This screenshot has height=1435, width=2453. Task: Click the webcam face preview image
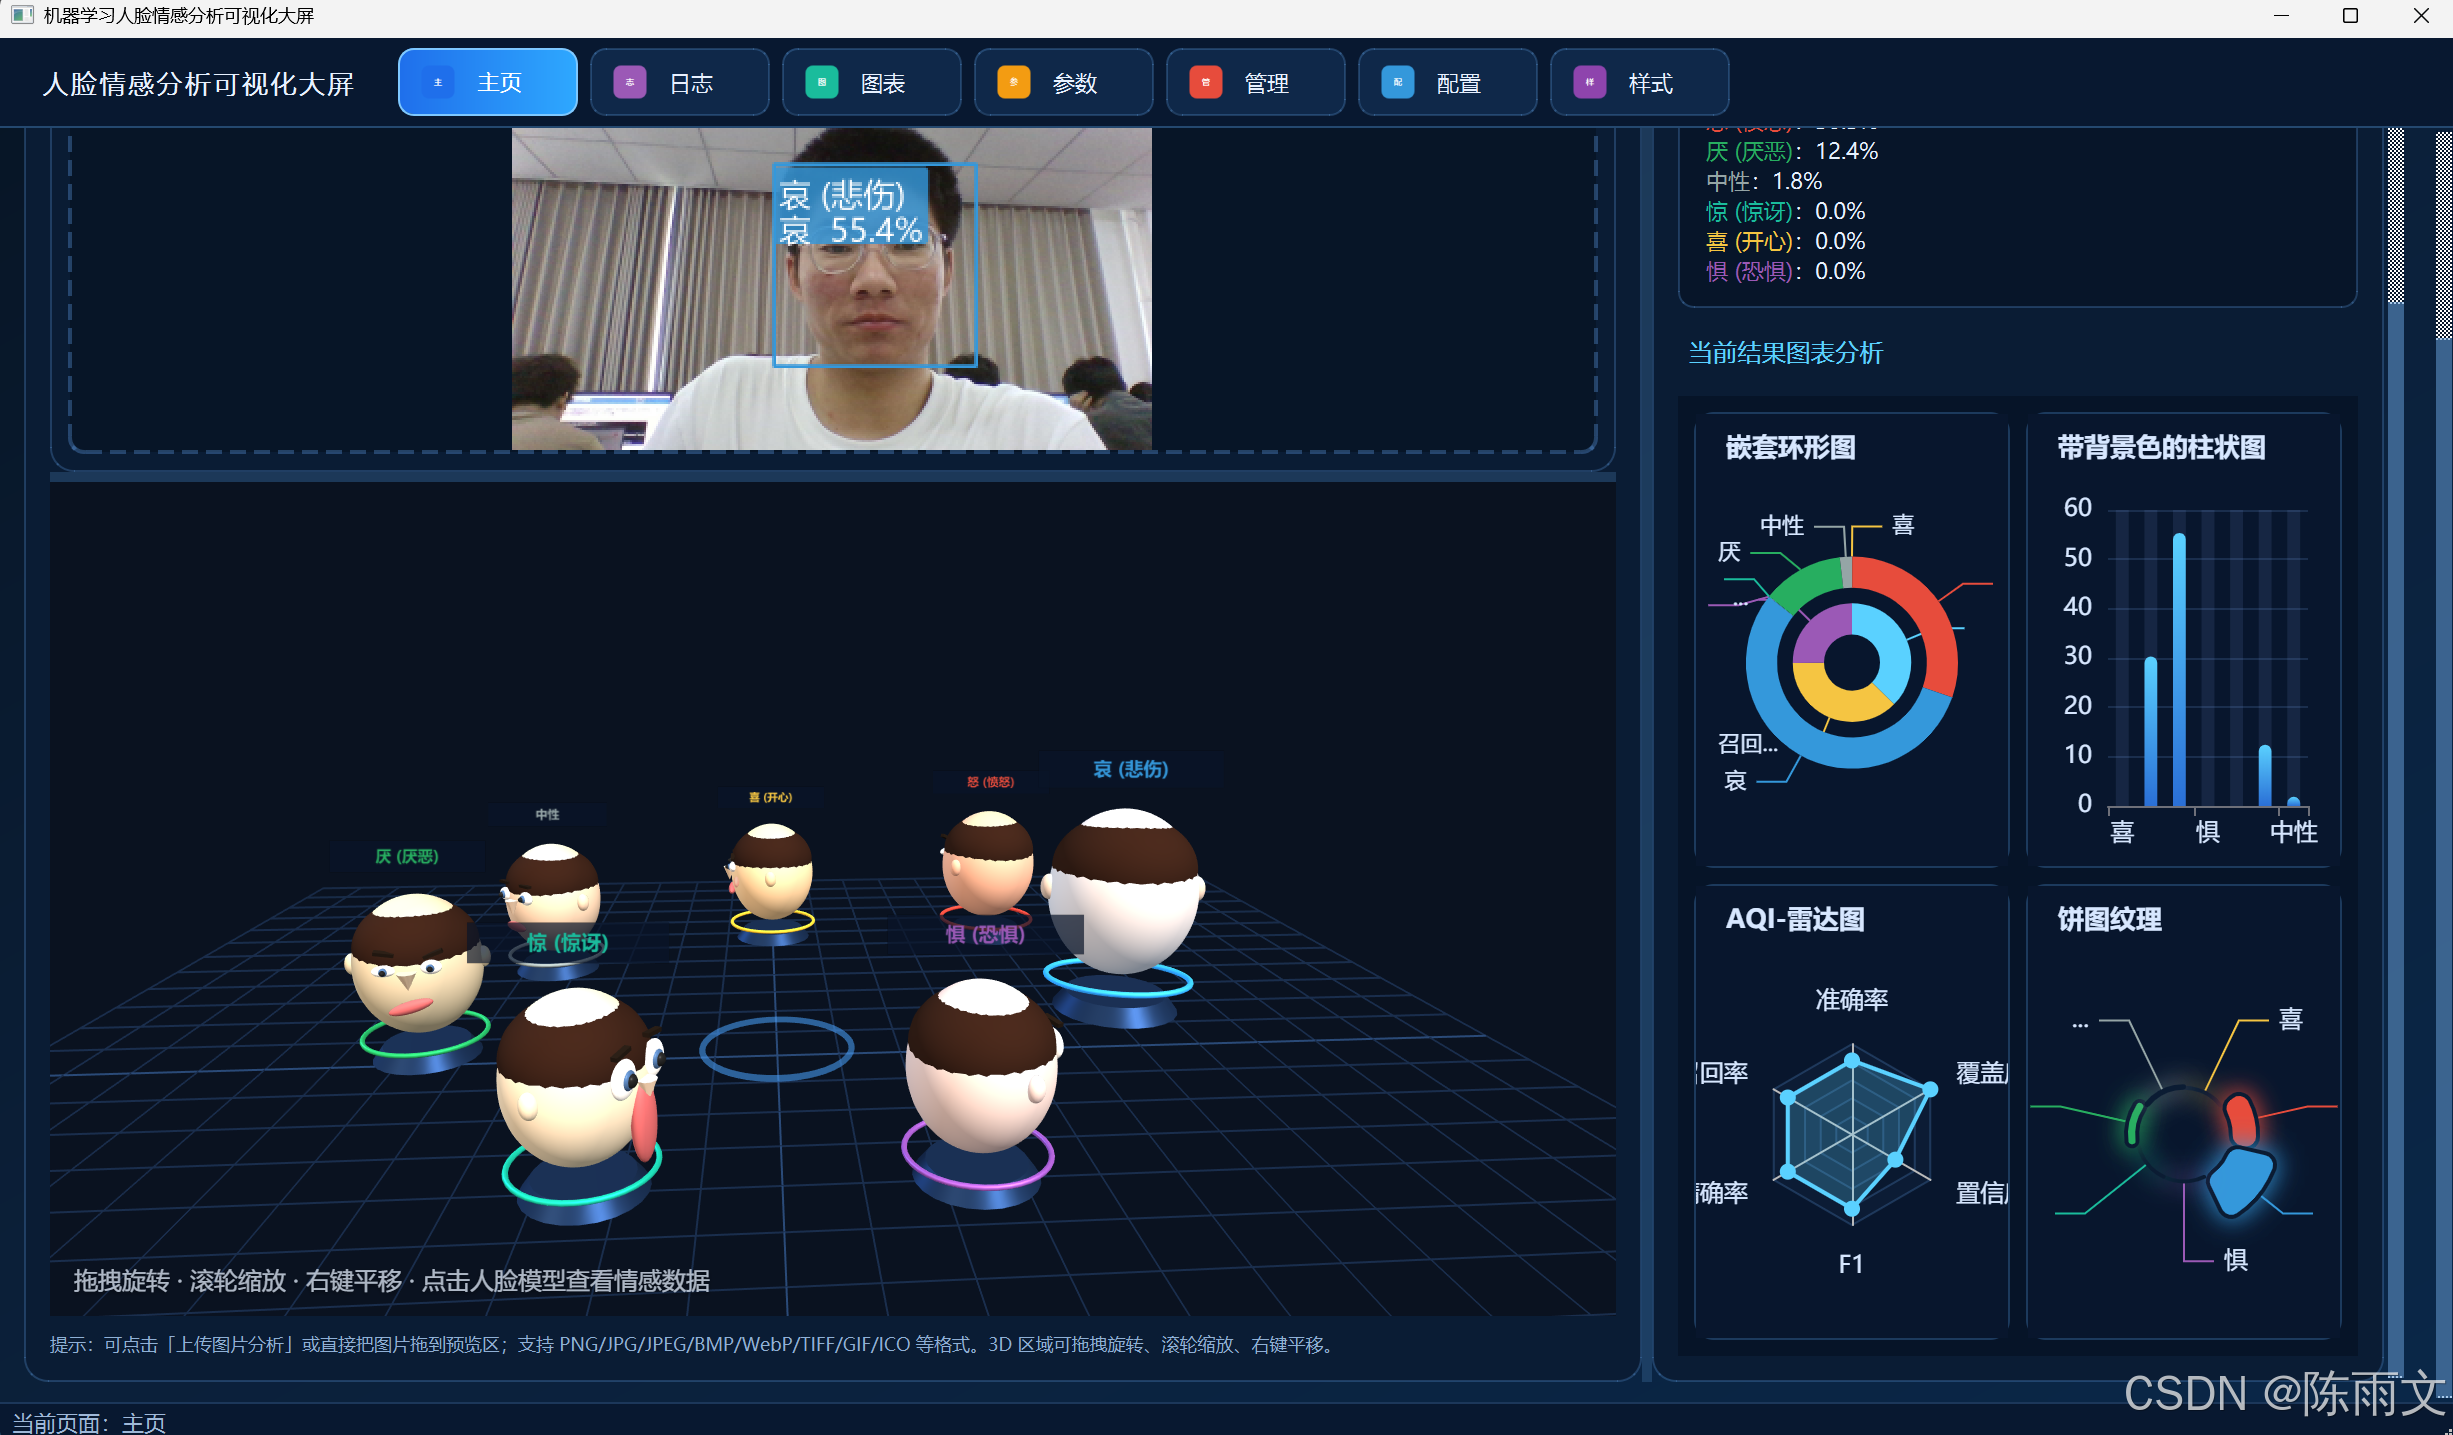832,289
